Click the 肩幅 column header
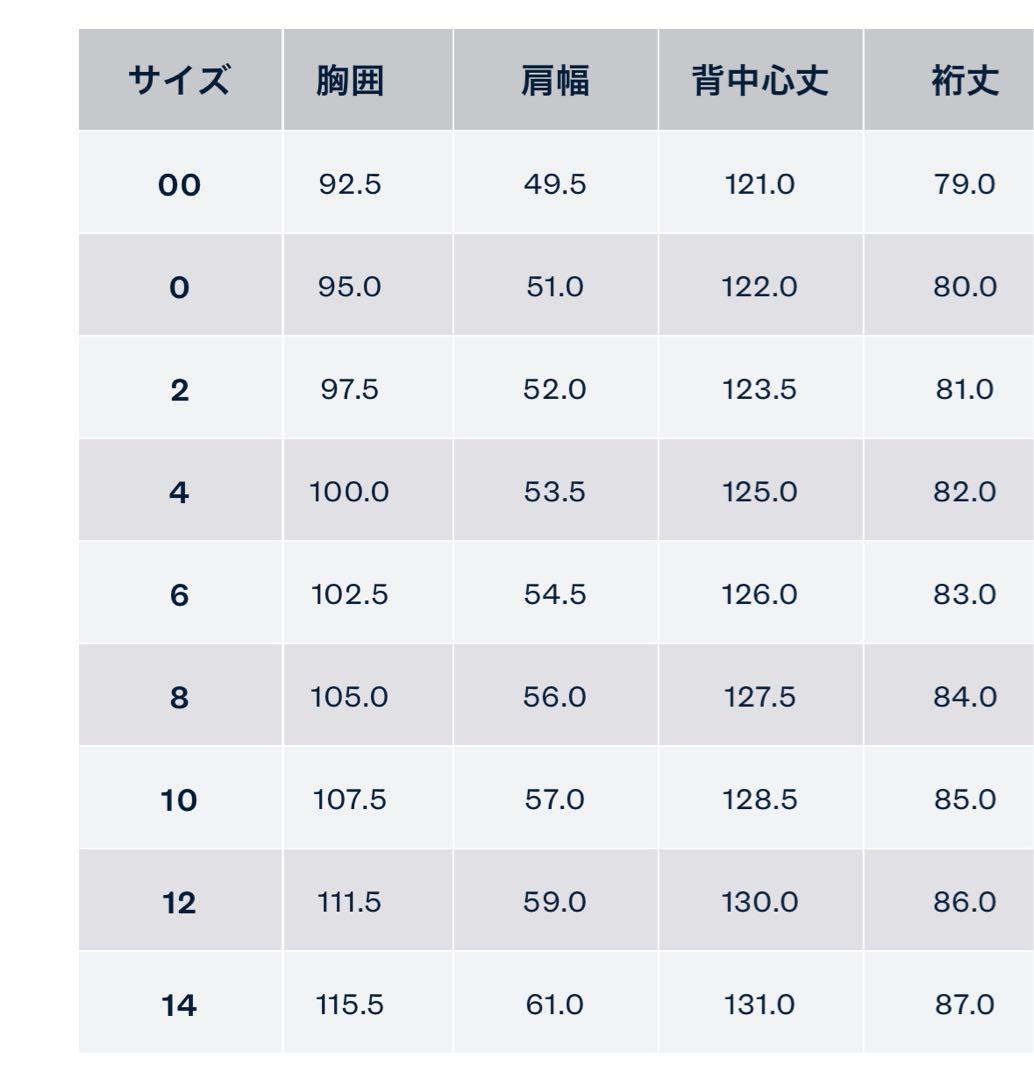The height and width of the screenshot is (1080, 1034). click(x=555, y=81)
